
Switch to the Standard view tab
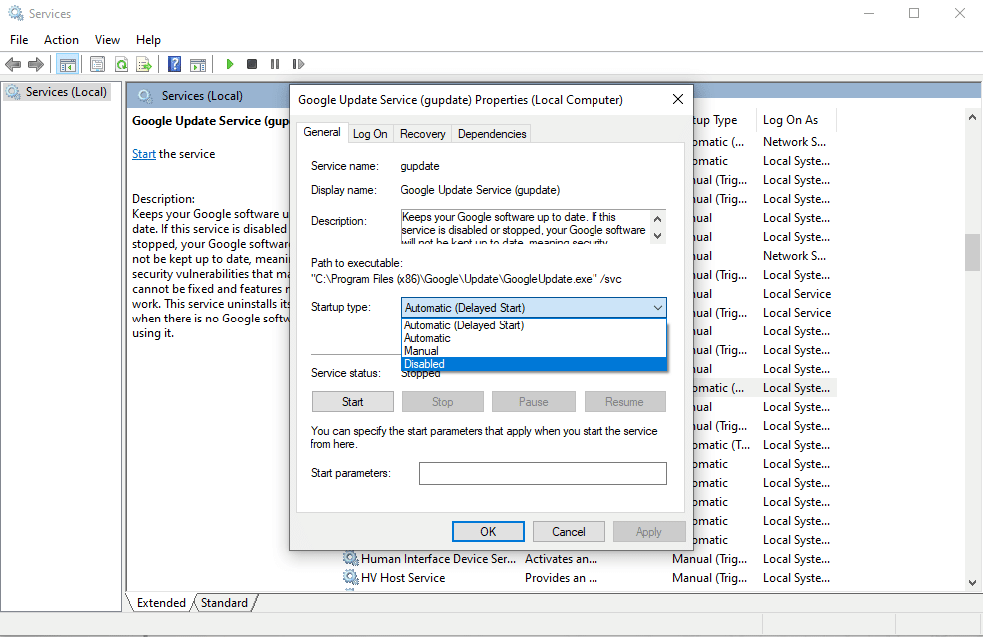[224, 603]
